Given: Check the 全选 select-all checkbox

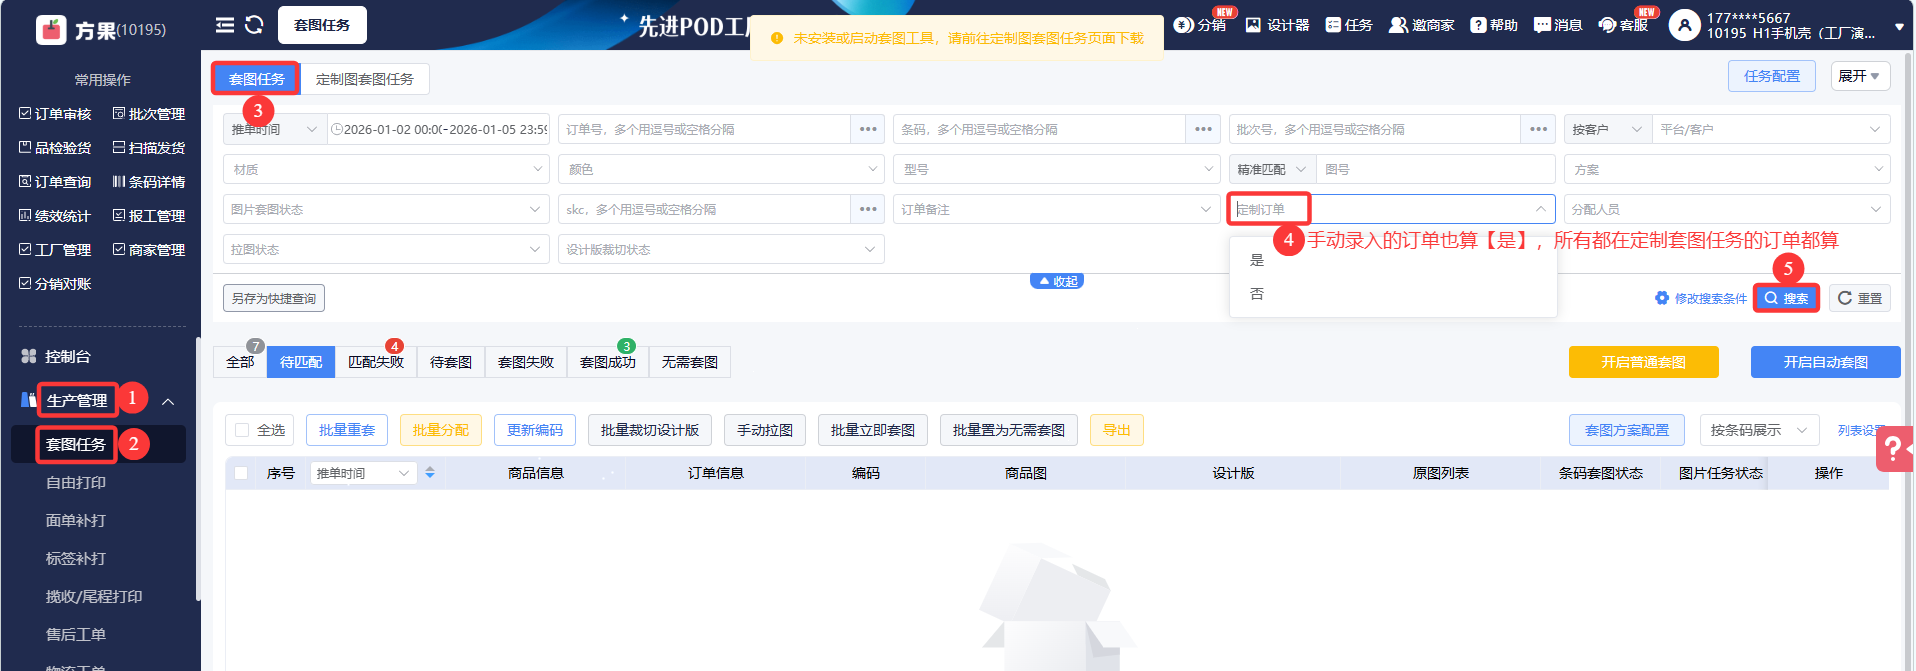Looking at the screenshot, I should coord(242,430).
